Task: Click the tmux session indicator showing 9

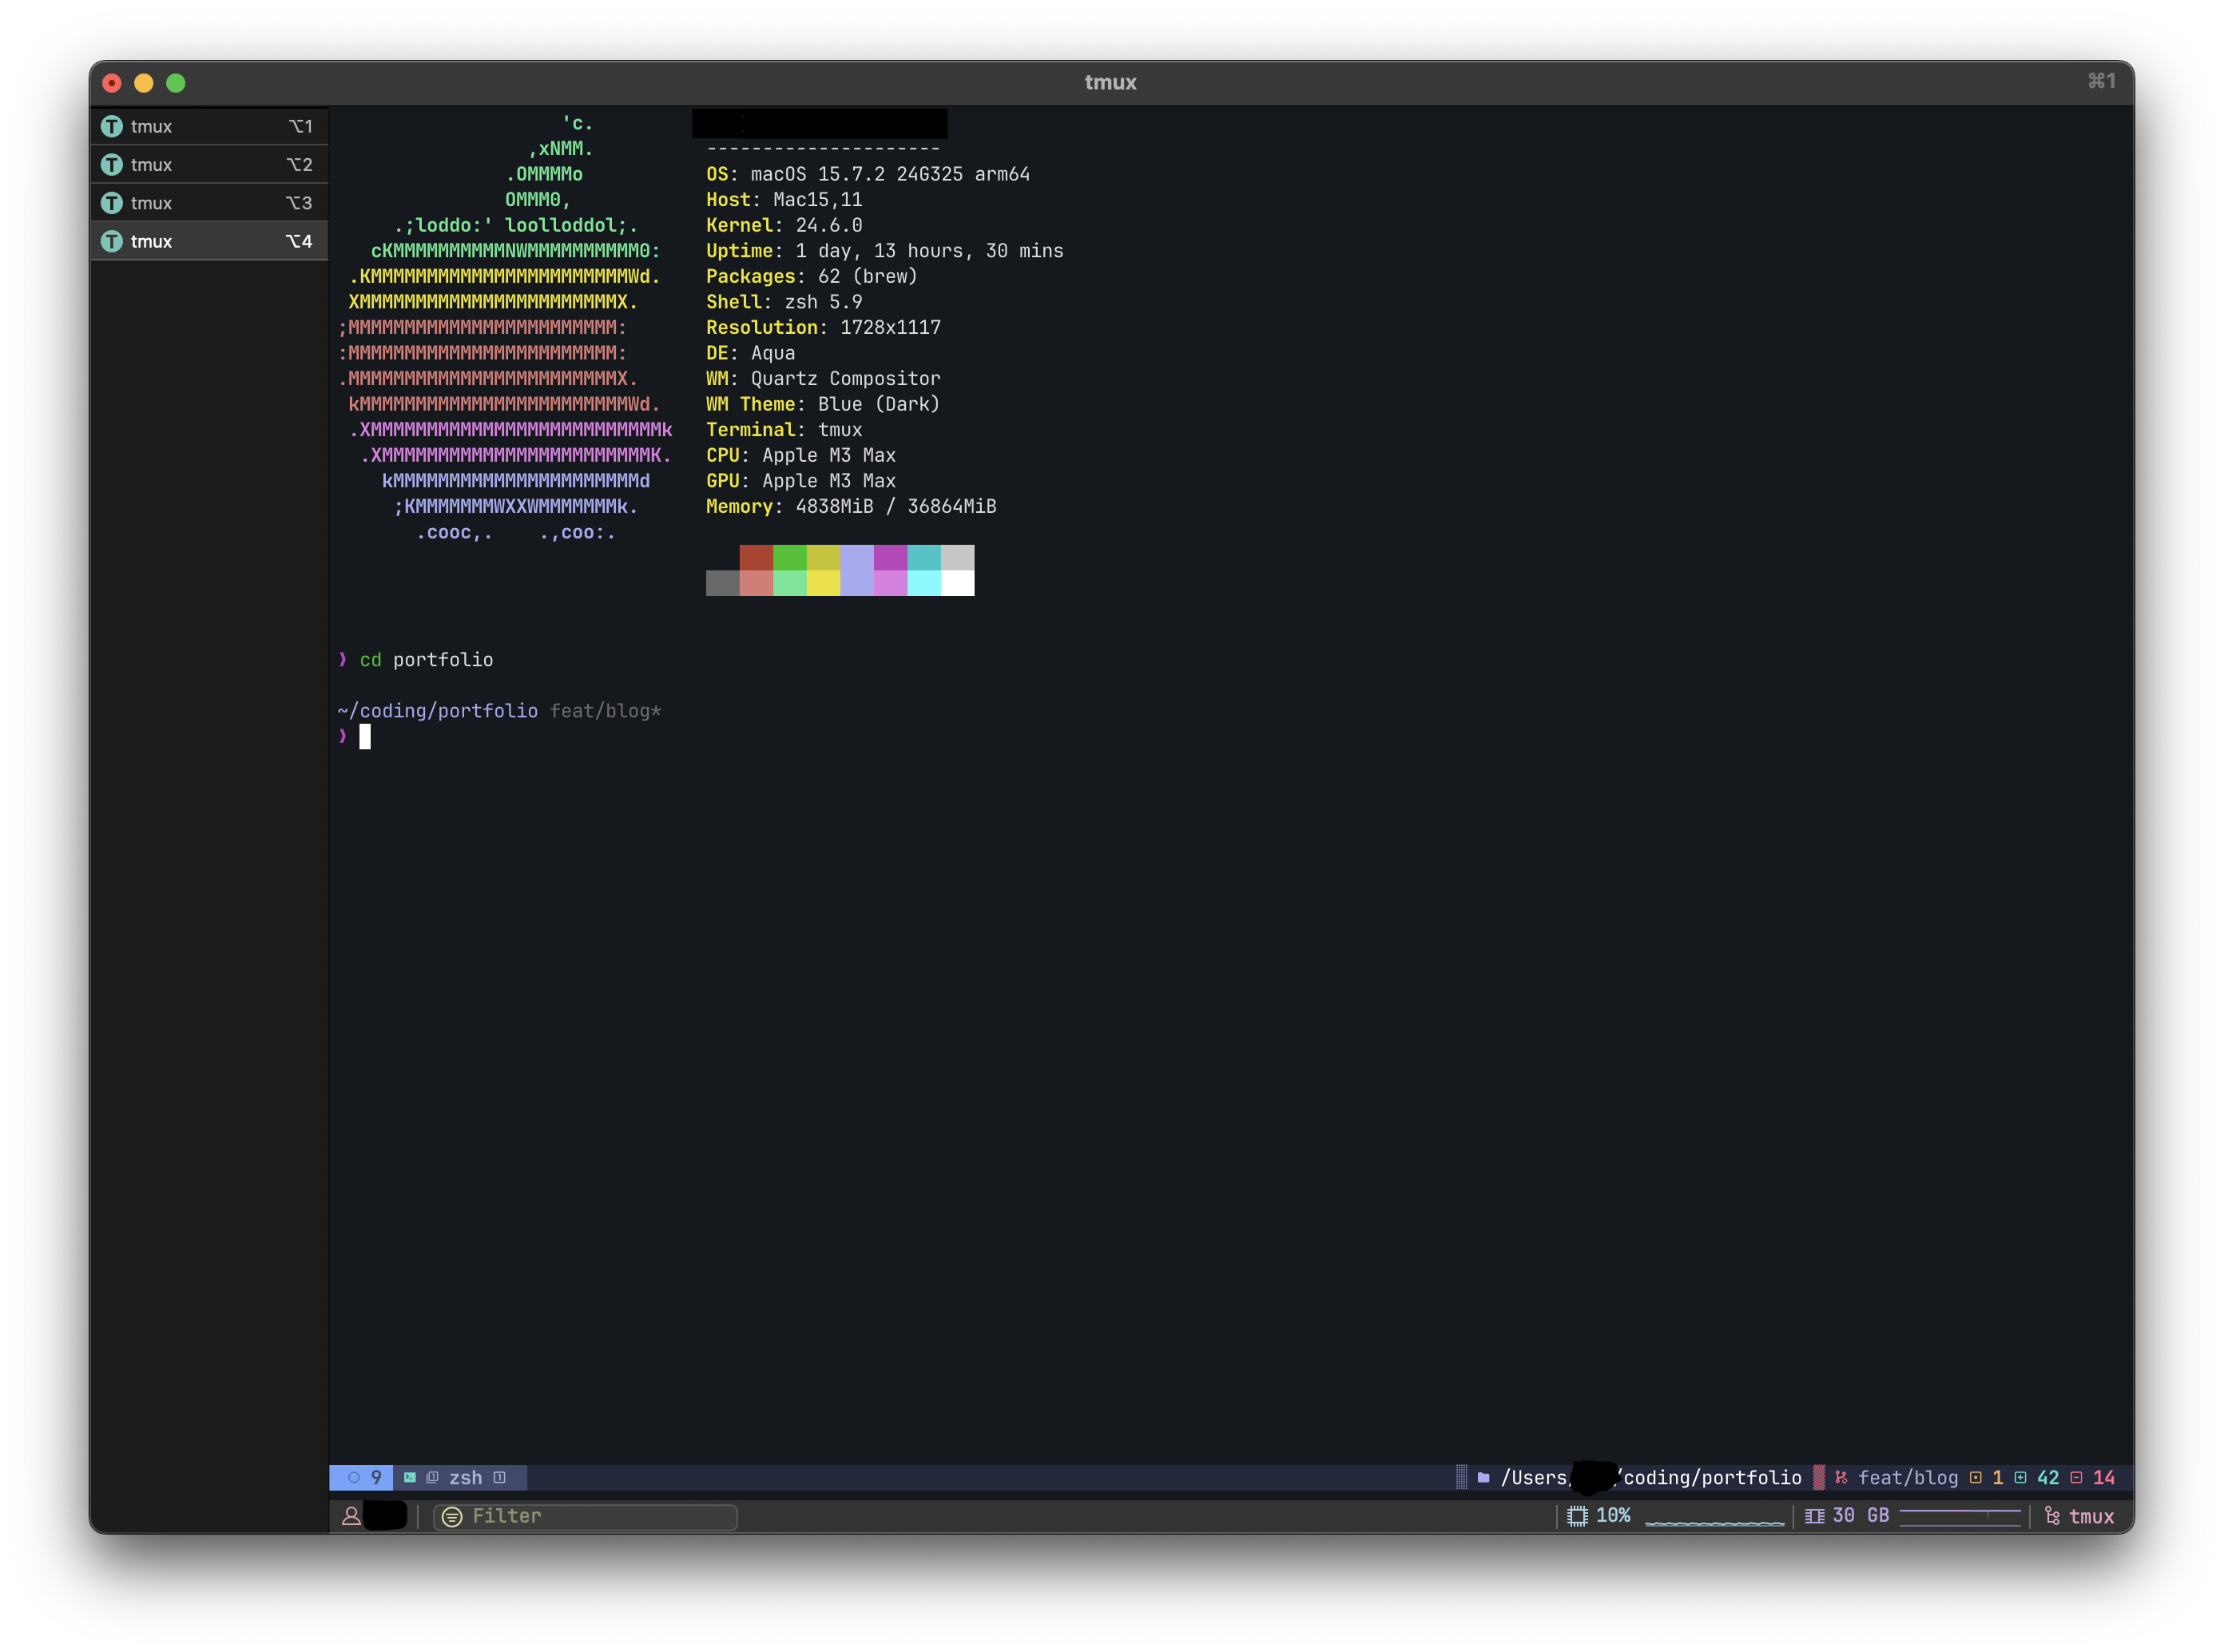Action: click(362, 1477)
